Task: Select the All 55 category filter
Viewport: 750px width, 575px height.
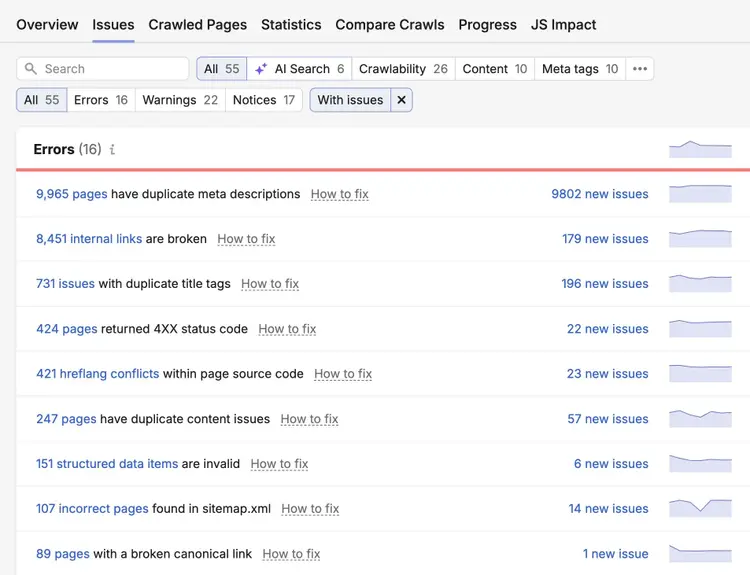Action: click(x=222, y=69)
